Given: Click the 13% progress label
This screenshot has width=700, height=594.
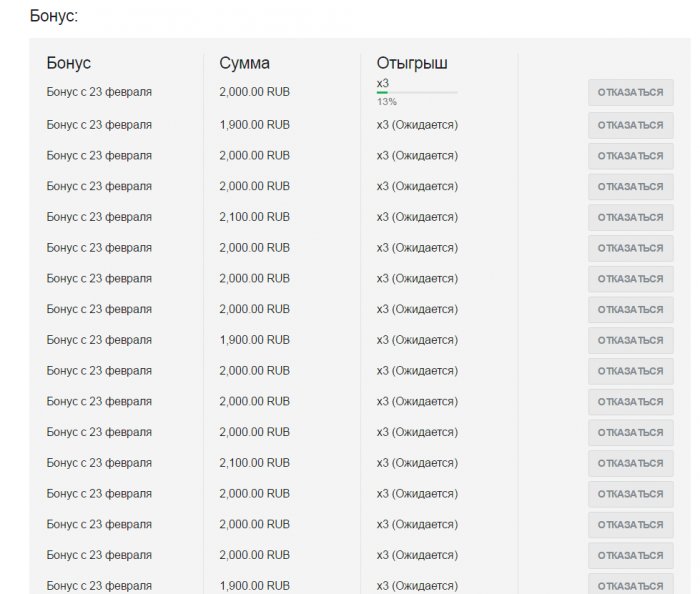Looking at the screenshot, I should pyautogui.click(x=387, y=102).
